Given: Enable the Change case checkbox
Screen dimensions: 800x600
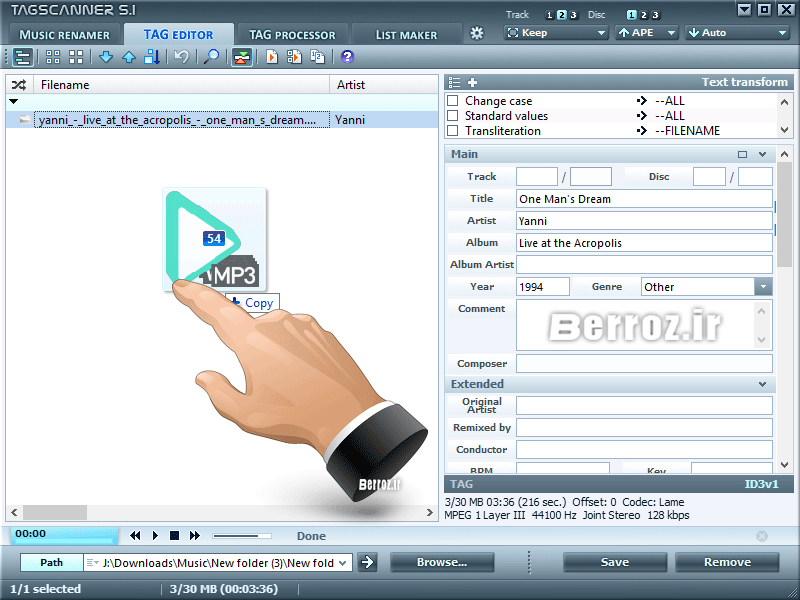Looking at the screenshot, I should click(x=453, y=101).
